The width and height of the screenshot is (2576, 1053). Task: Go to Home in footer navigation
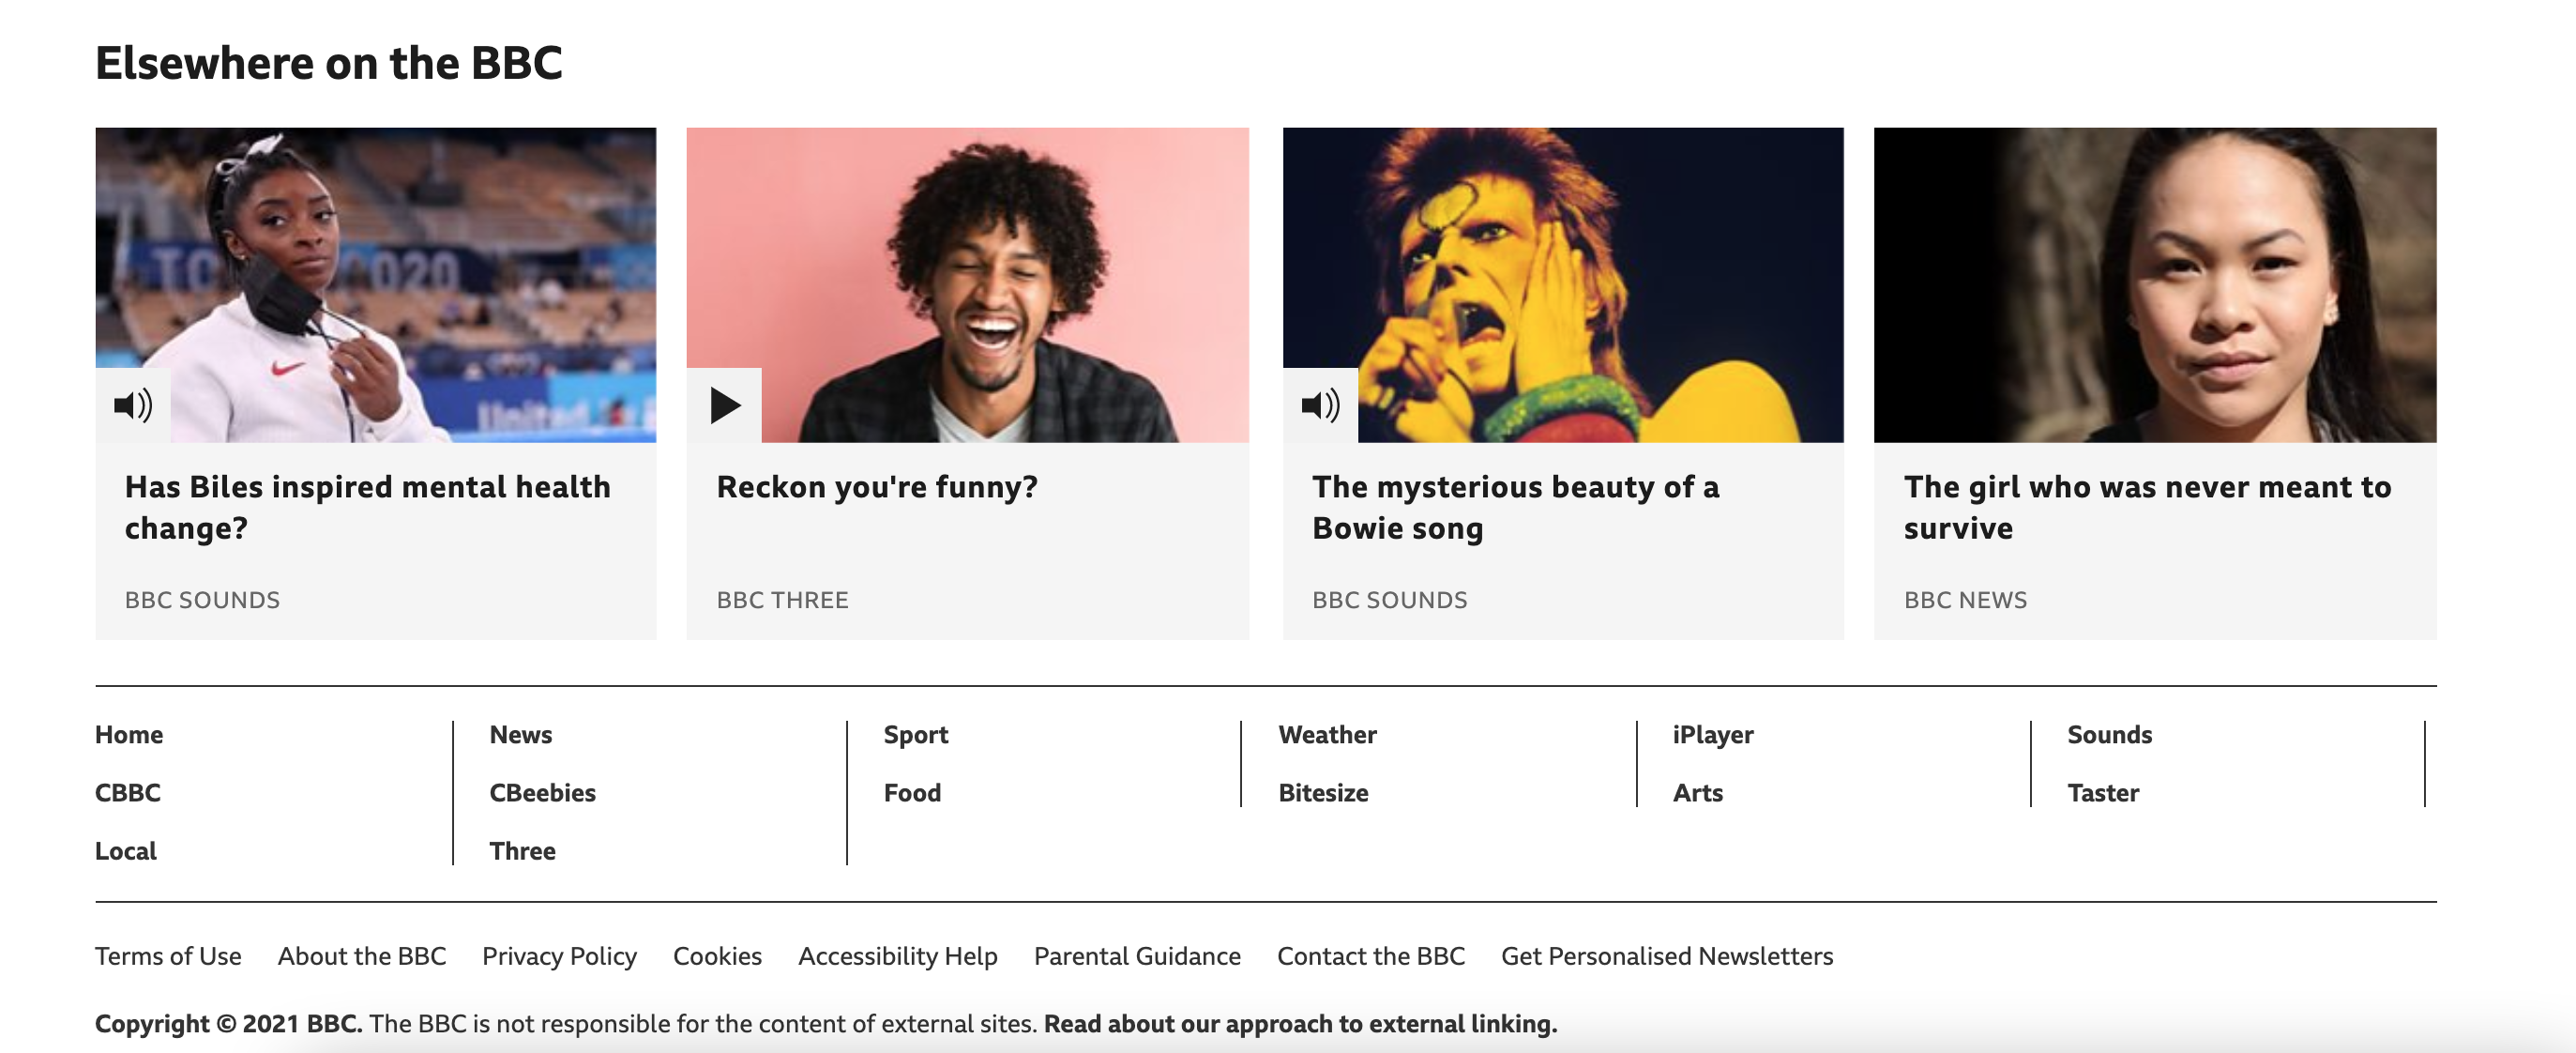point(129,735)
